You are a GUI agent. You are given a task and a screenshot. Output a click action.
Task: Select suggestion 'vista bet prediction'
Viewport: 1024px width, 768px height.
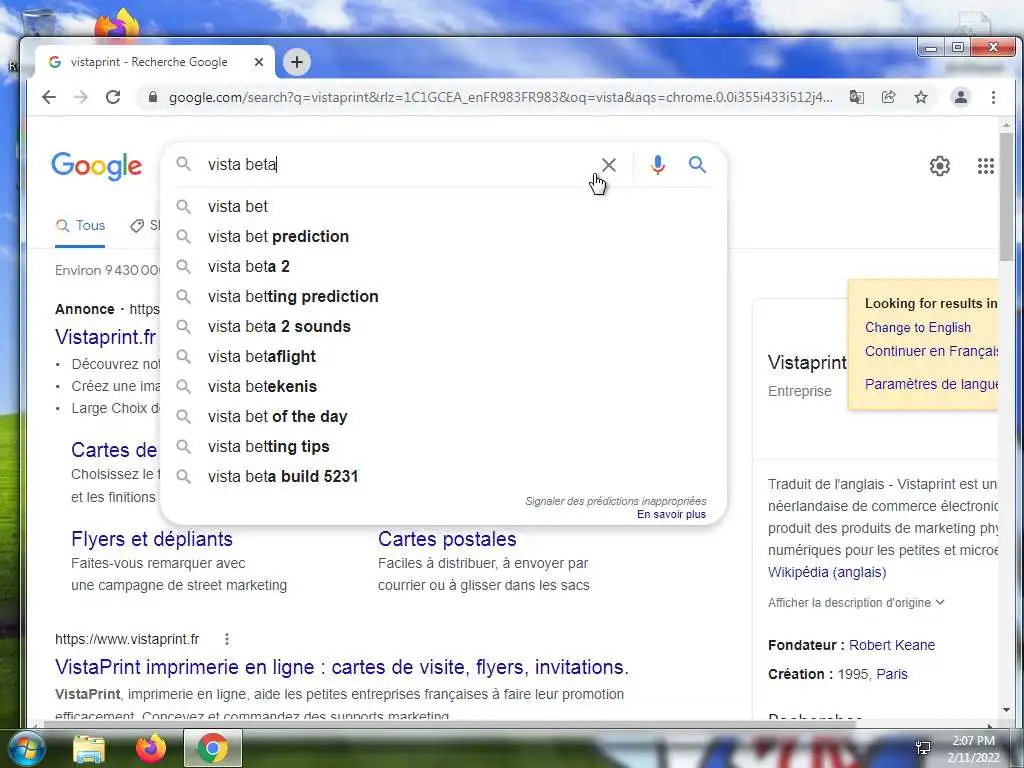click(443, 236)
